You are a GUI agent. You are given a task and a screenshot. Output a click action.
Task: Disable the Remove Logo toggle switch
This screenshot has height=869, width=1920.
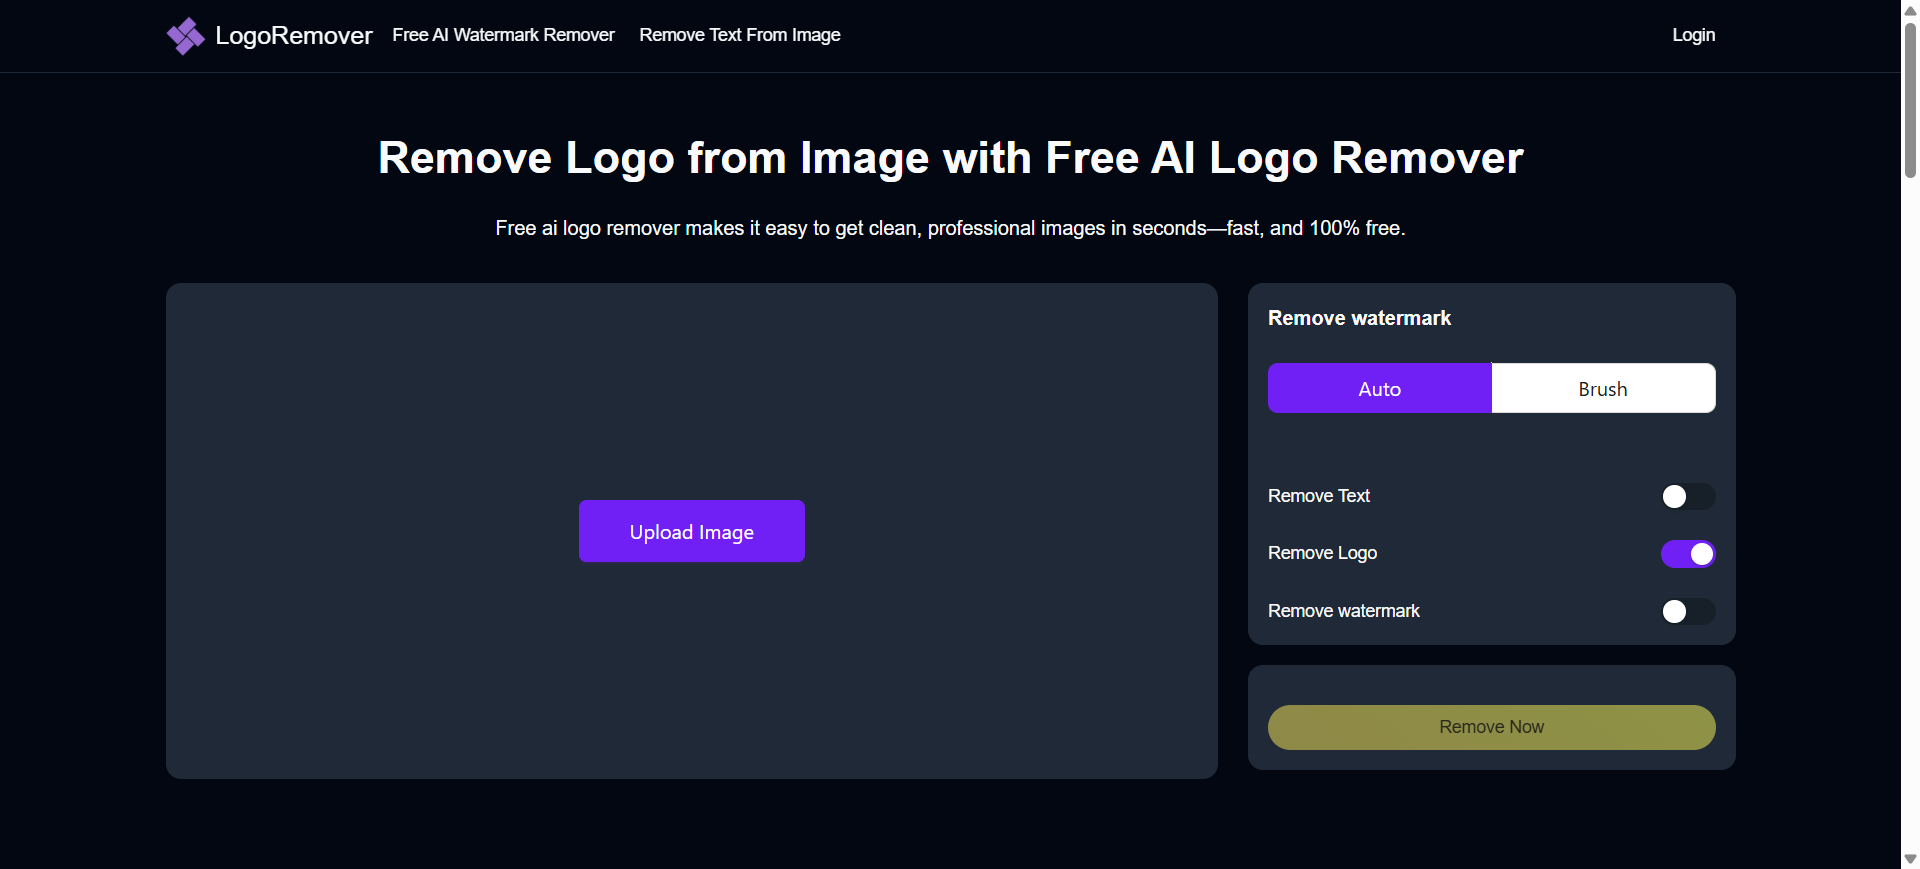point(1687,554)
